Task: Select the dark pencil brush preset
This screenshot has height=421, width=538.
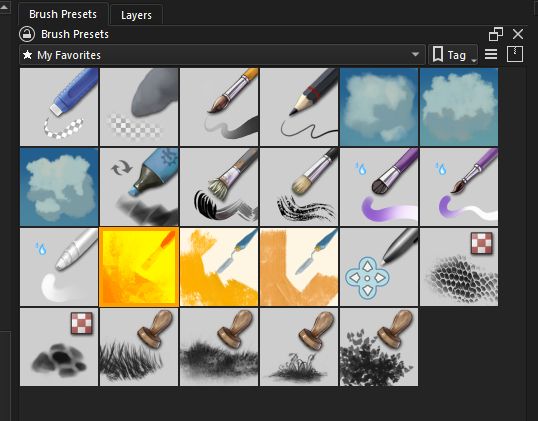Action: [299, 107]
